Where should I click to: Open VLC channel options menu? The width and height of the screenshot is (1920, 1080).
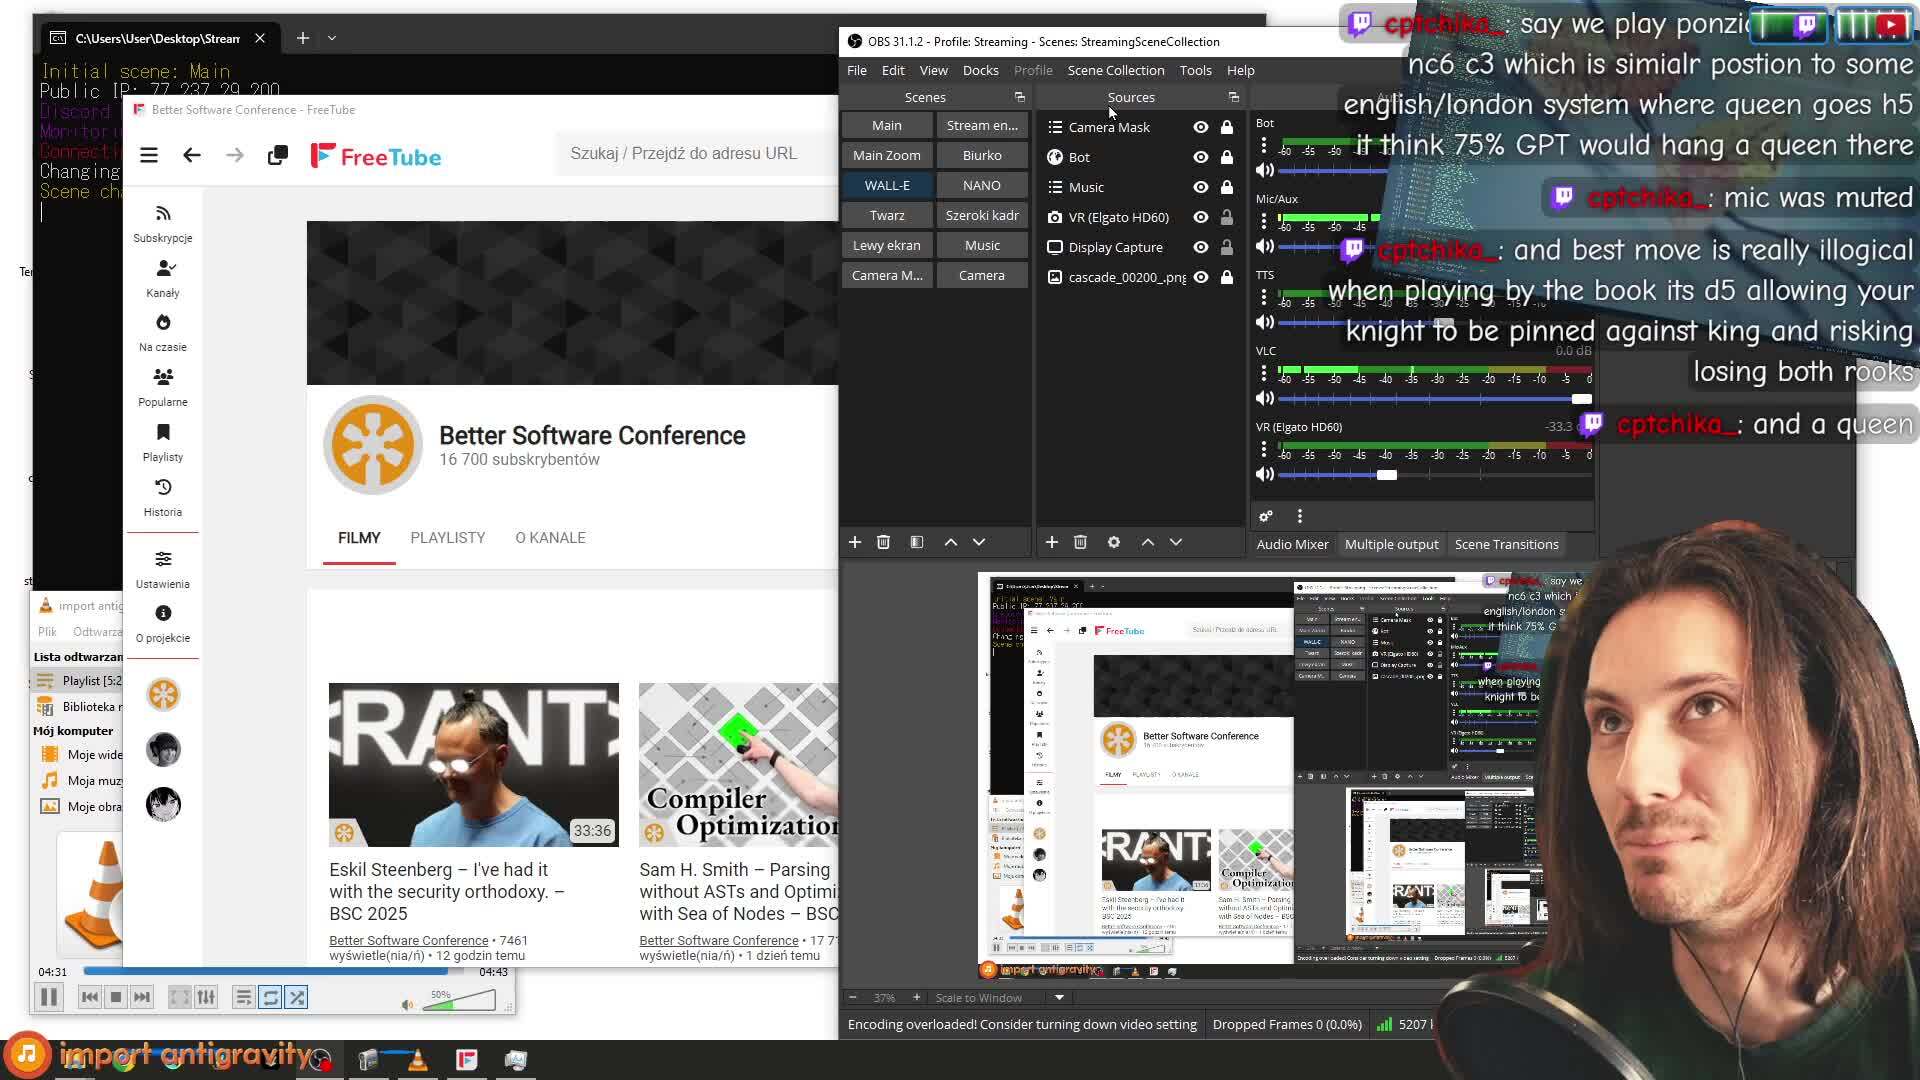tap(1264, 373)
